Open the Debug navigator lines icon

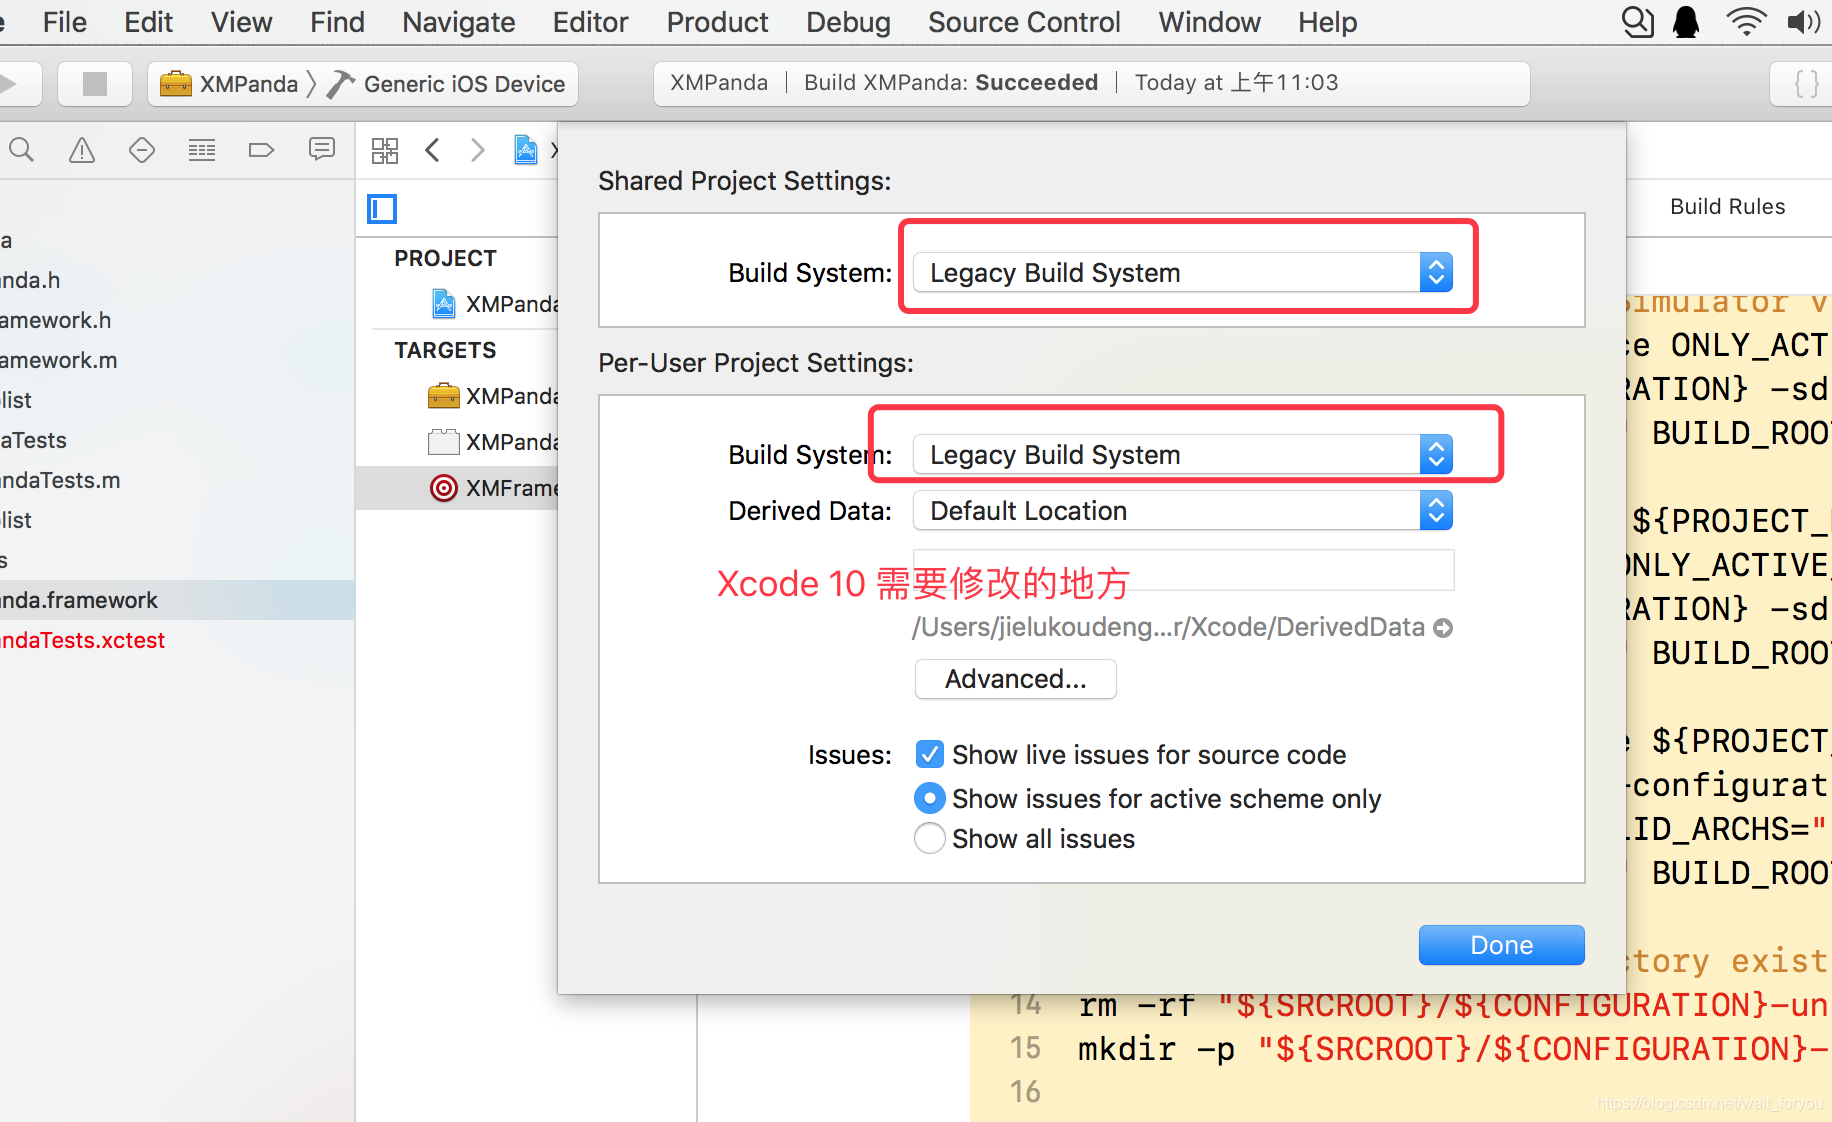[x=202, y=150]
